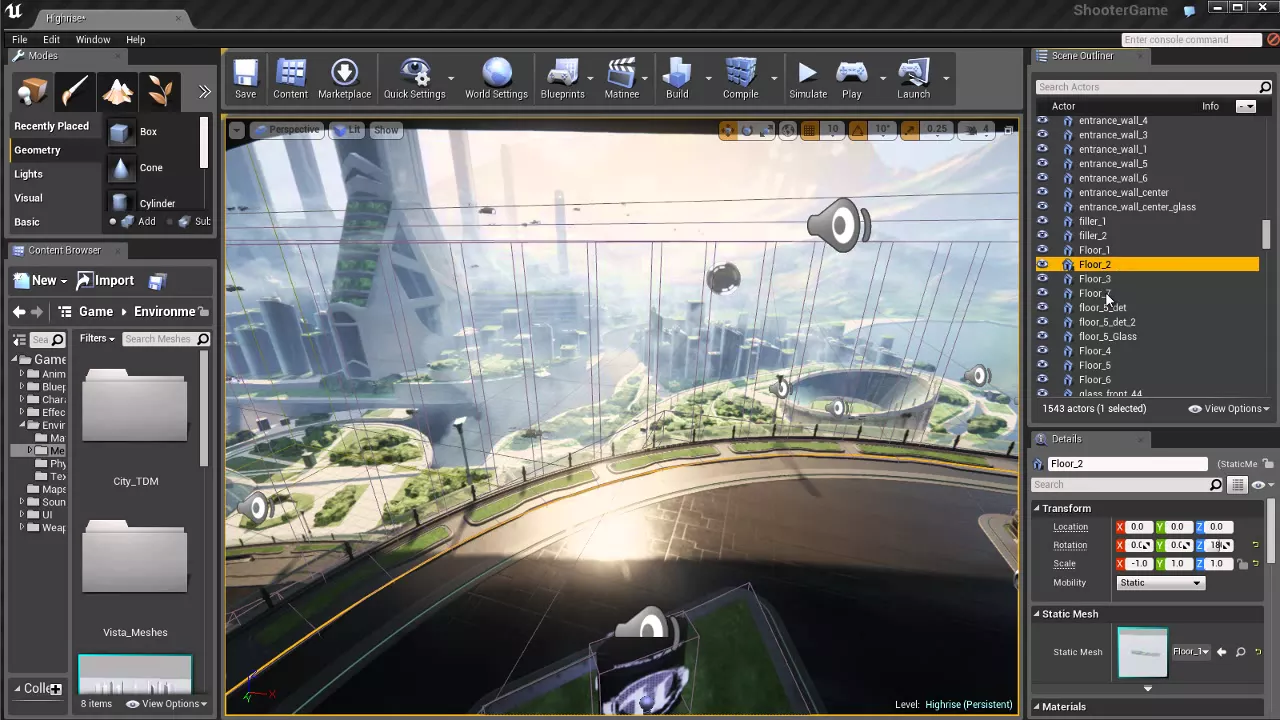Image resolution: width=1280 pixels, height=720 pixels.
Task: Toggle visibility of entrance_wall_center
Action: pos(1042,192)
